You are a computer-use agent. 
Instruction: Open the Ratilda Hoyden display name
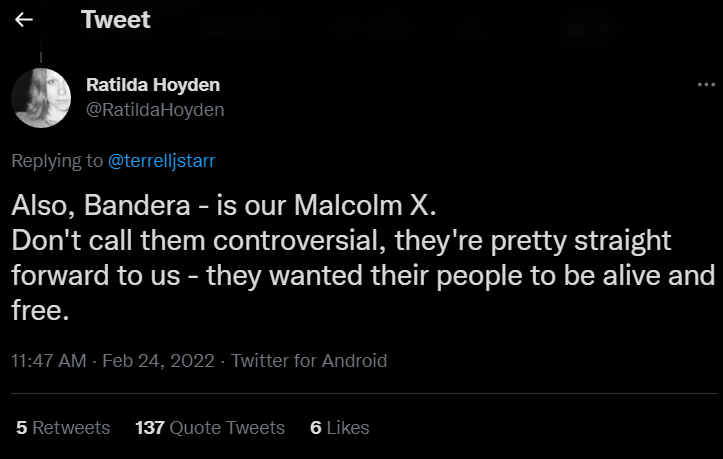(153, 85)
